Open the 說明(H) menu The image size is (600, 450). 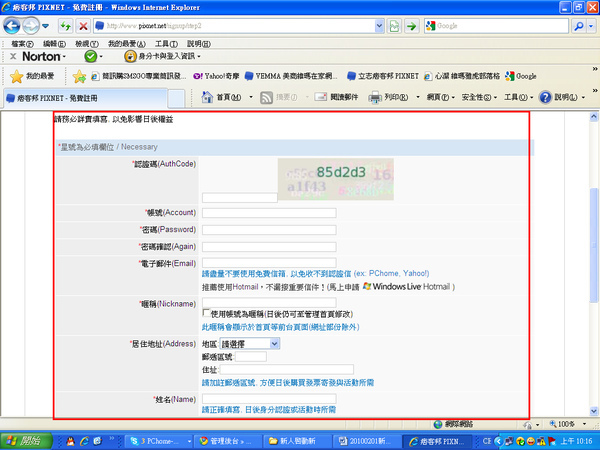199,44
